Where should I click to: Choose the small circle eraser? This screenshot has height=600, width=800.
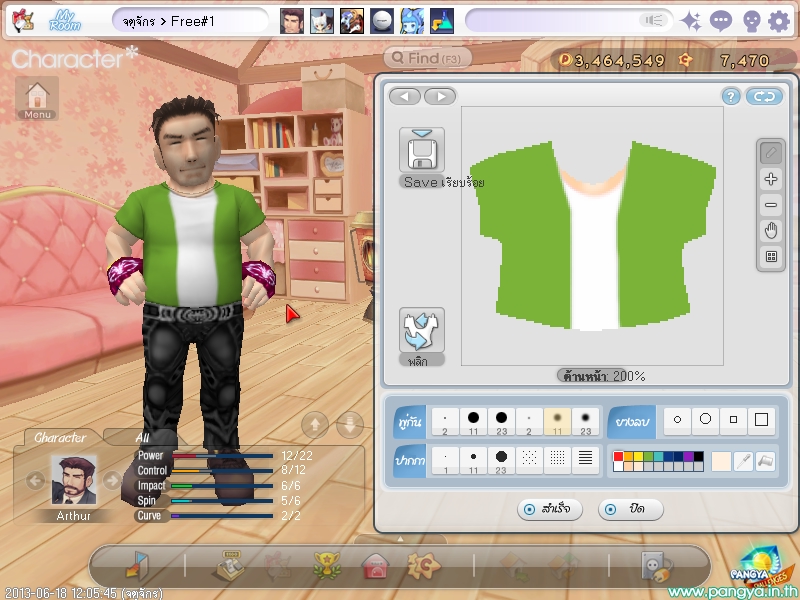tap(677, 420)
